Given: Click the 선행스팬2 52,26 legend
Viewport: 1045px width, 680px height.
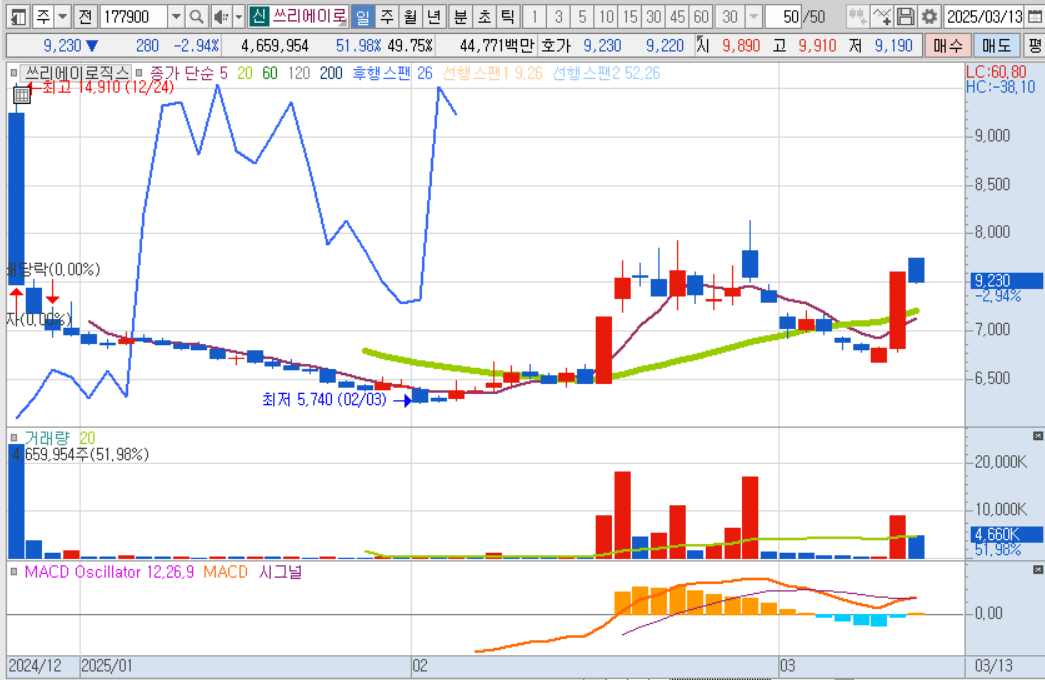Looking at the screenshot, I should [x=606, y=73].
